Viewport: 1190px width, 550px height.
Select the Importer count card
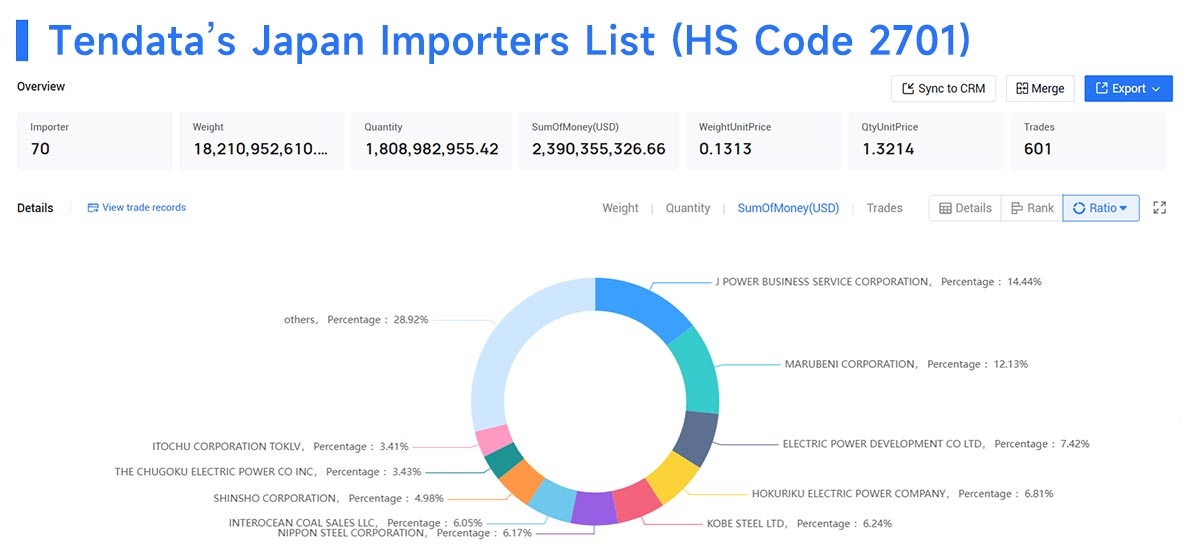95,140
